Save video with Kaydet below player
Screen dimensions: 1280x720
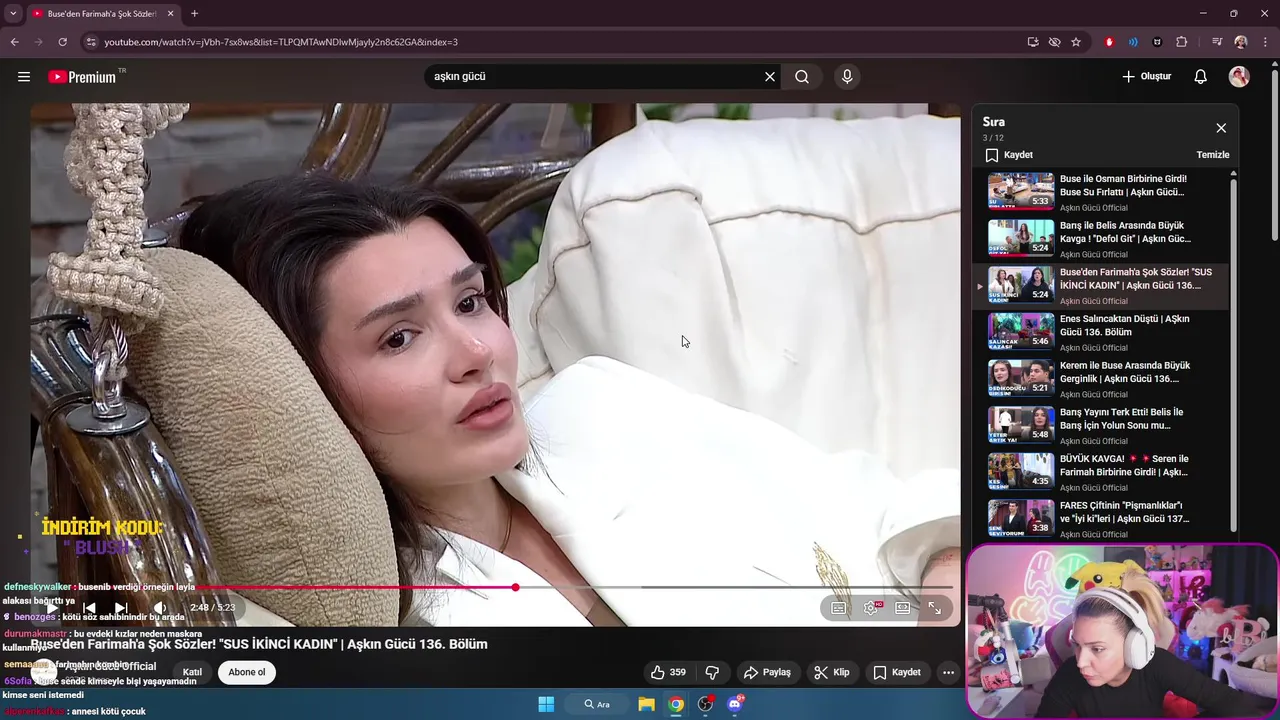click(x=897, y=672)
